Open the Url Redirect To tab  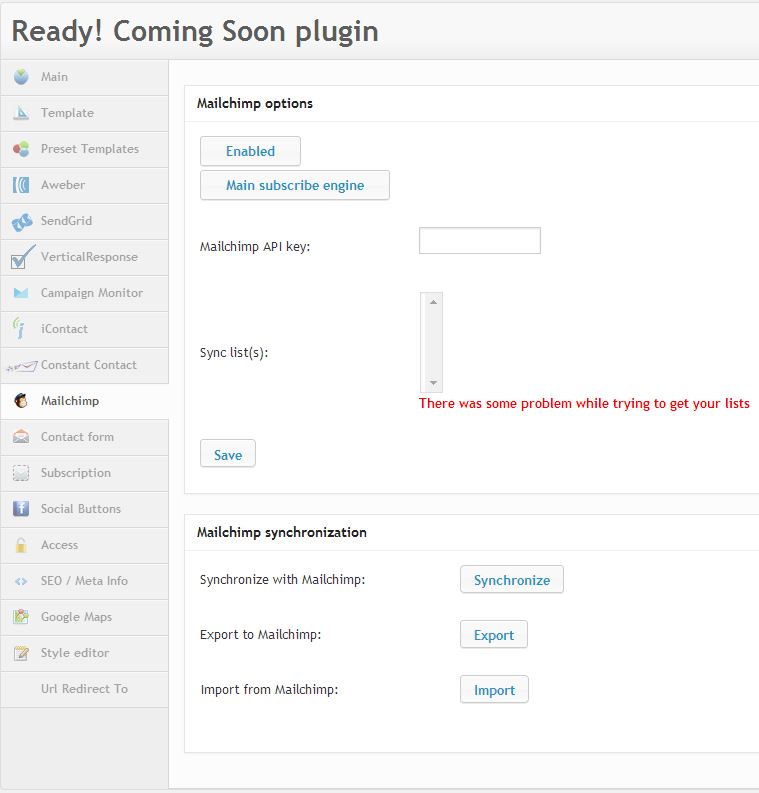[x=84, y=689]
